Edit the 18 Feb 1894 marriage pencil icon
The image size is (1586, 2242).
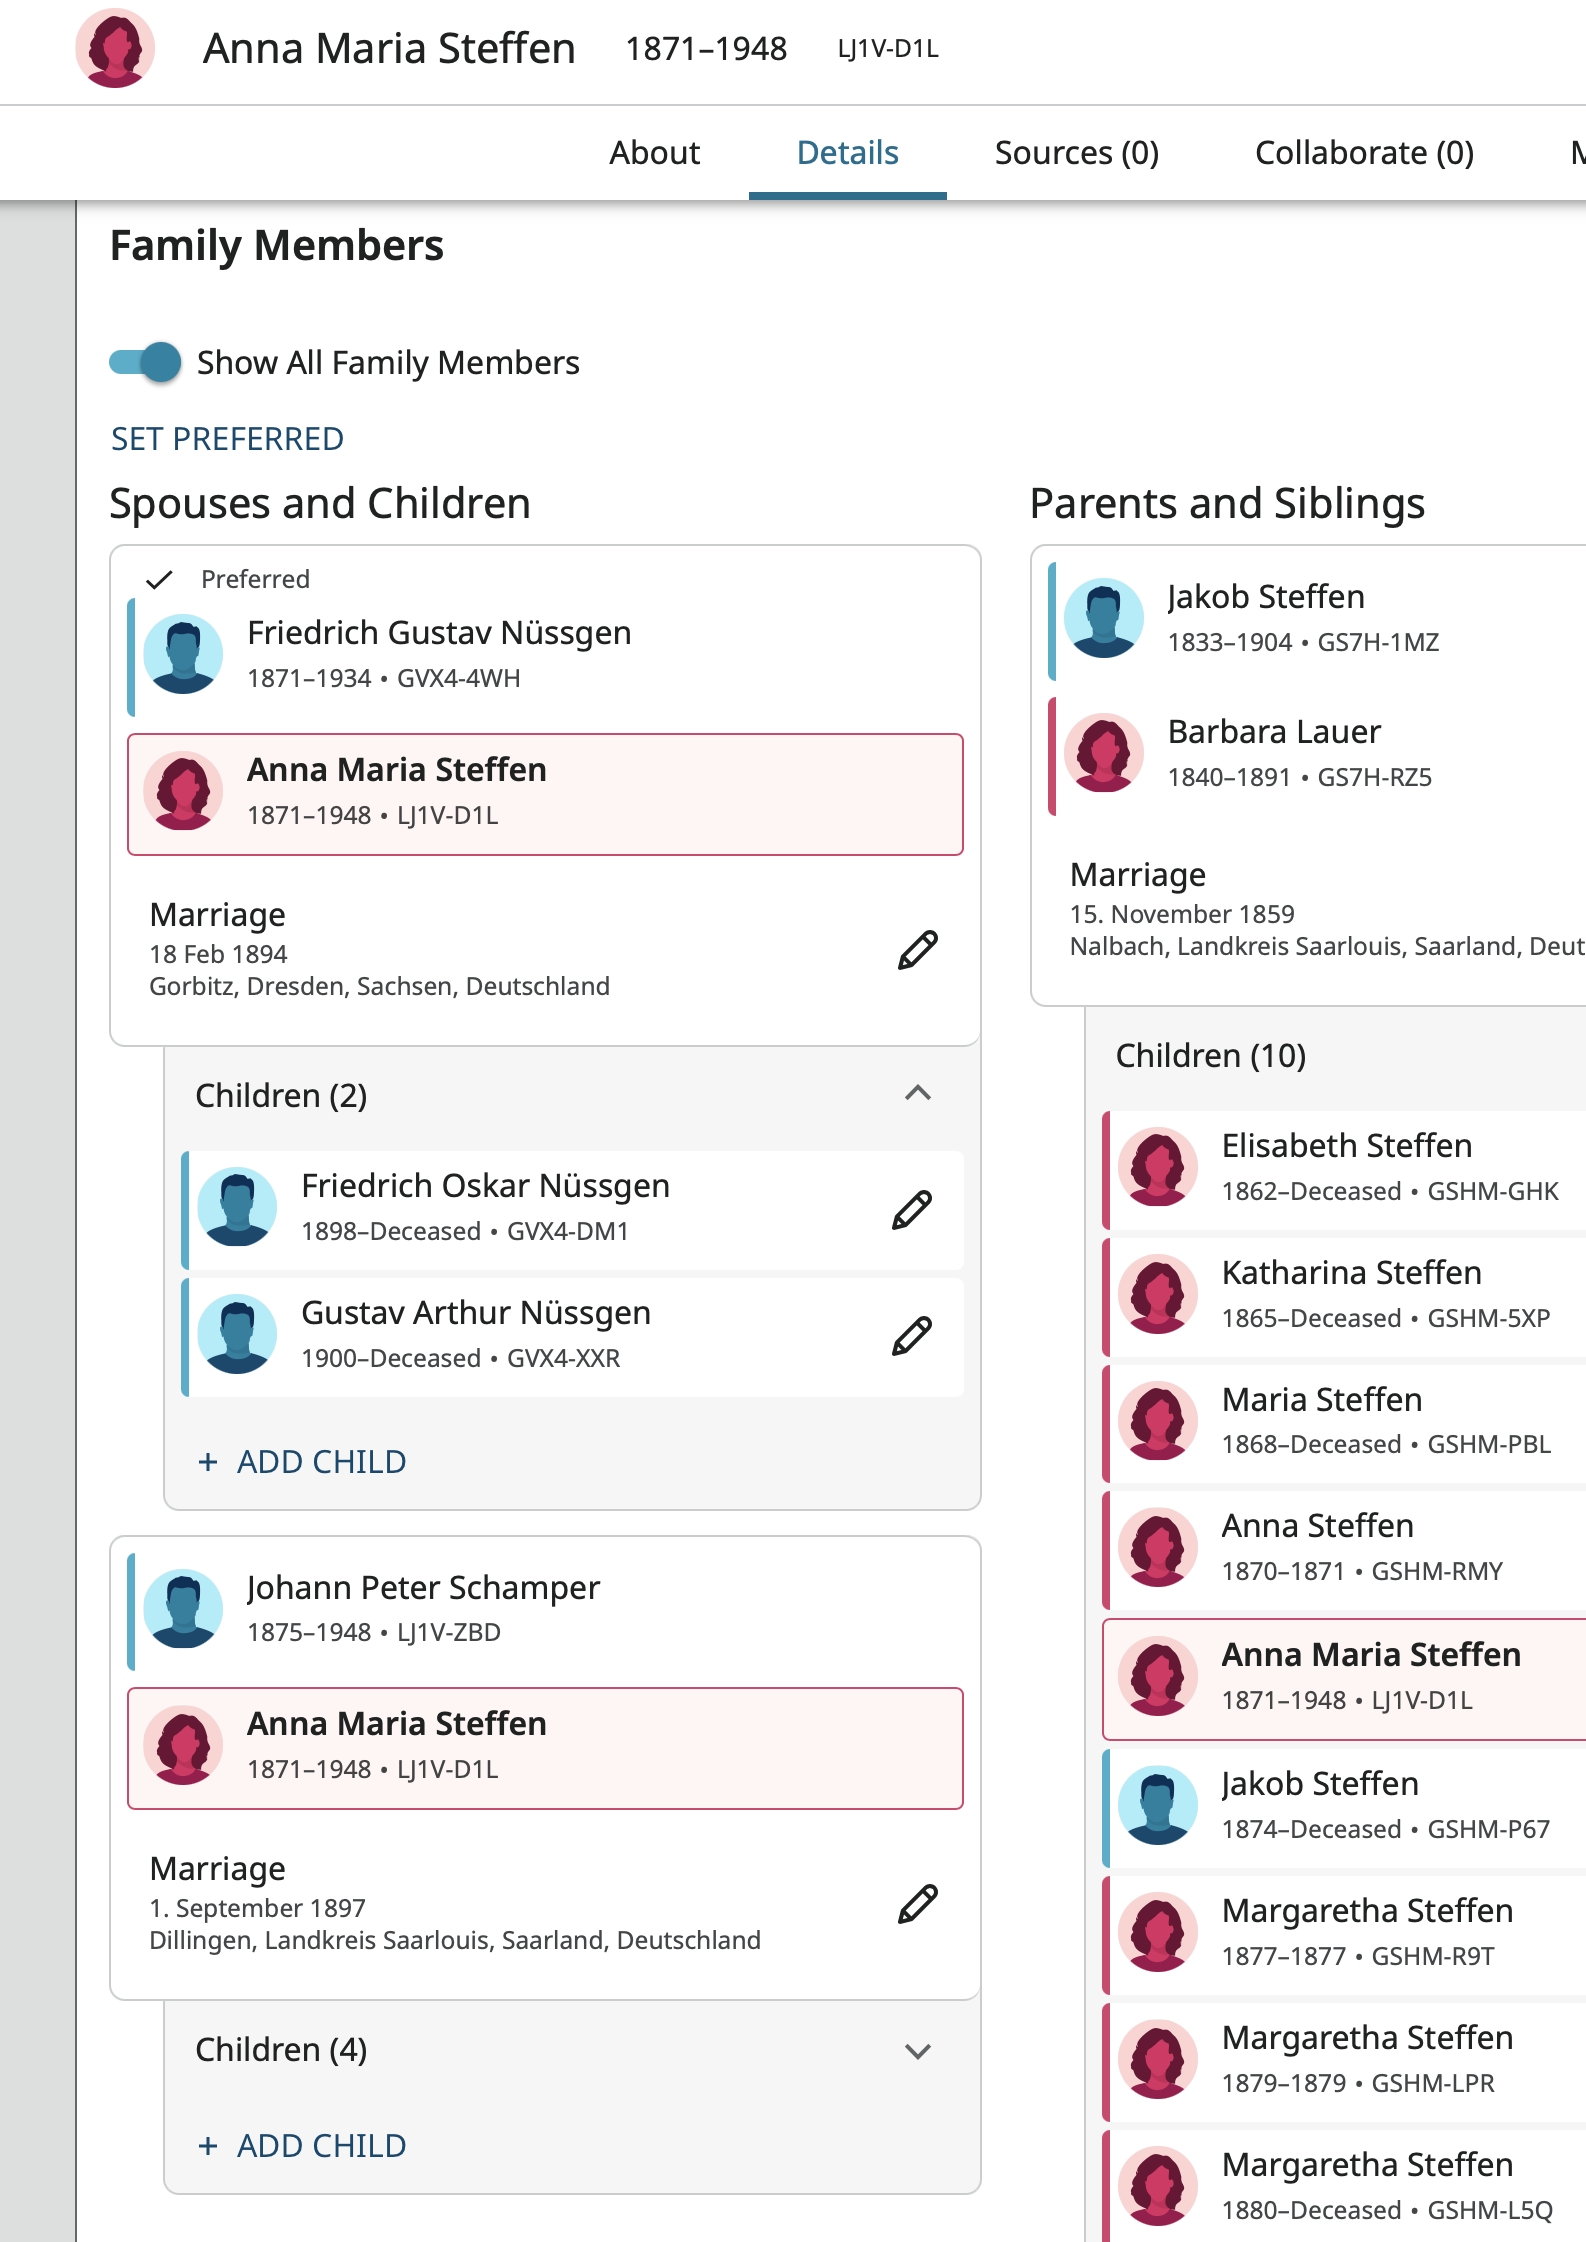(917, 950)
